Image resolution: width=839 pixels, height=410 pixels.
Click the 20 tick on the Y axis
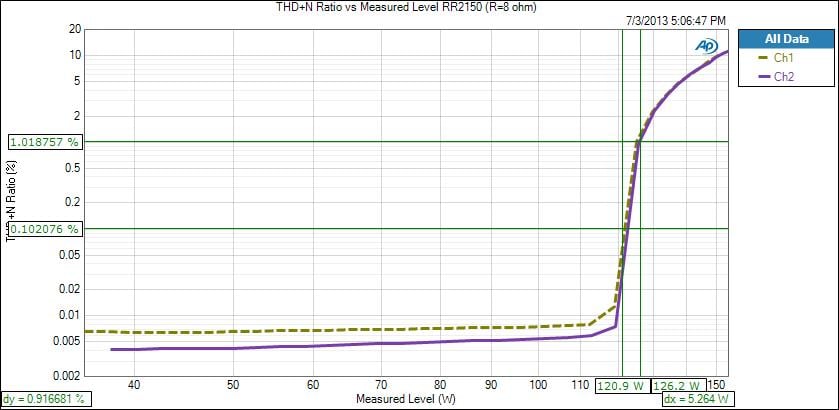click(74, 28)
